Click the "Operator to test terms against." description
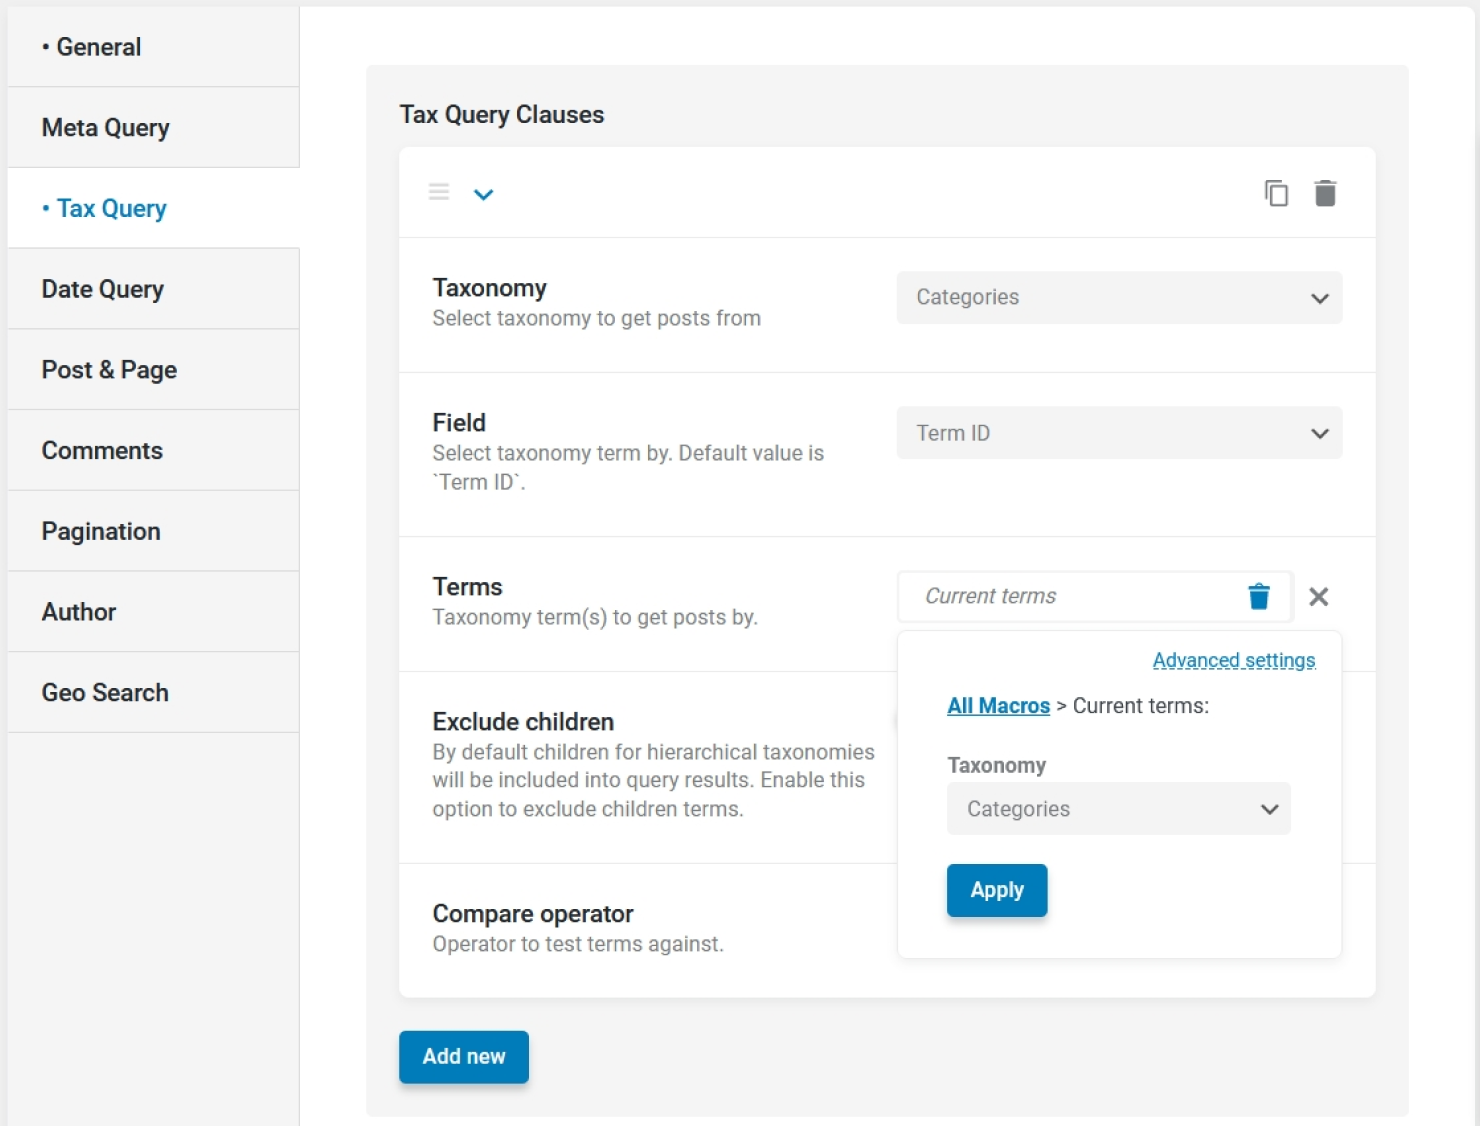Viewport: 1480px width, 1126px height. (578, 944)
